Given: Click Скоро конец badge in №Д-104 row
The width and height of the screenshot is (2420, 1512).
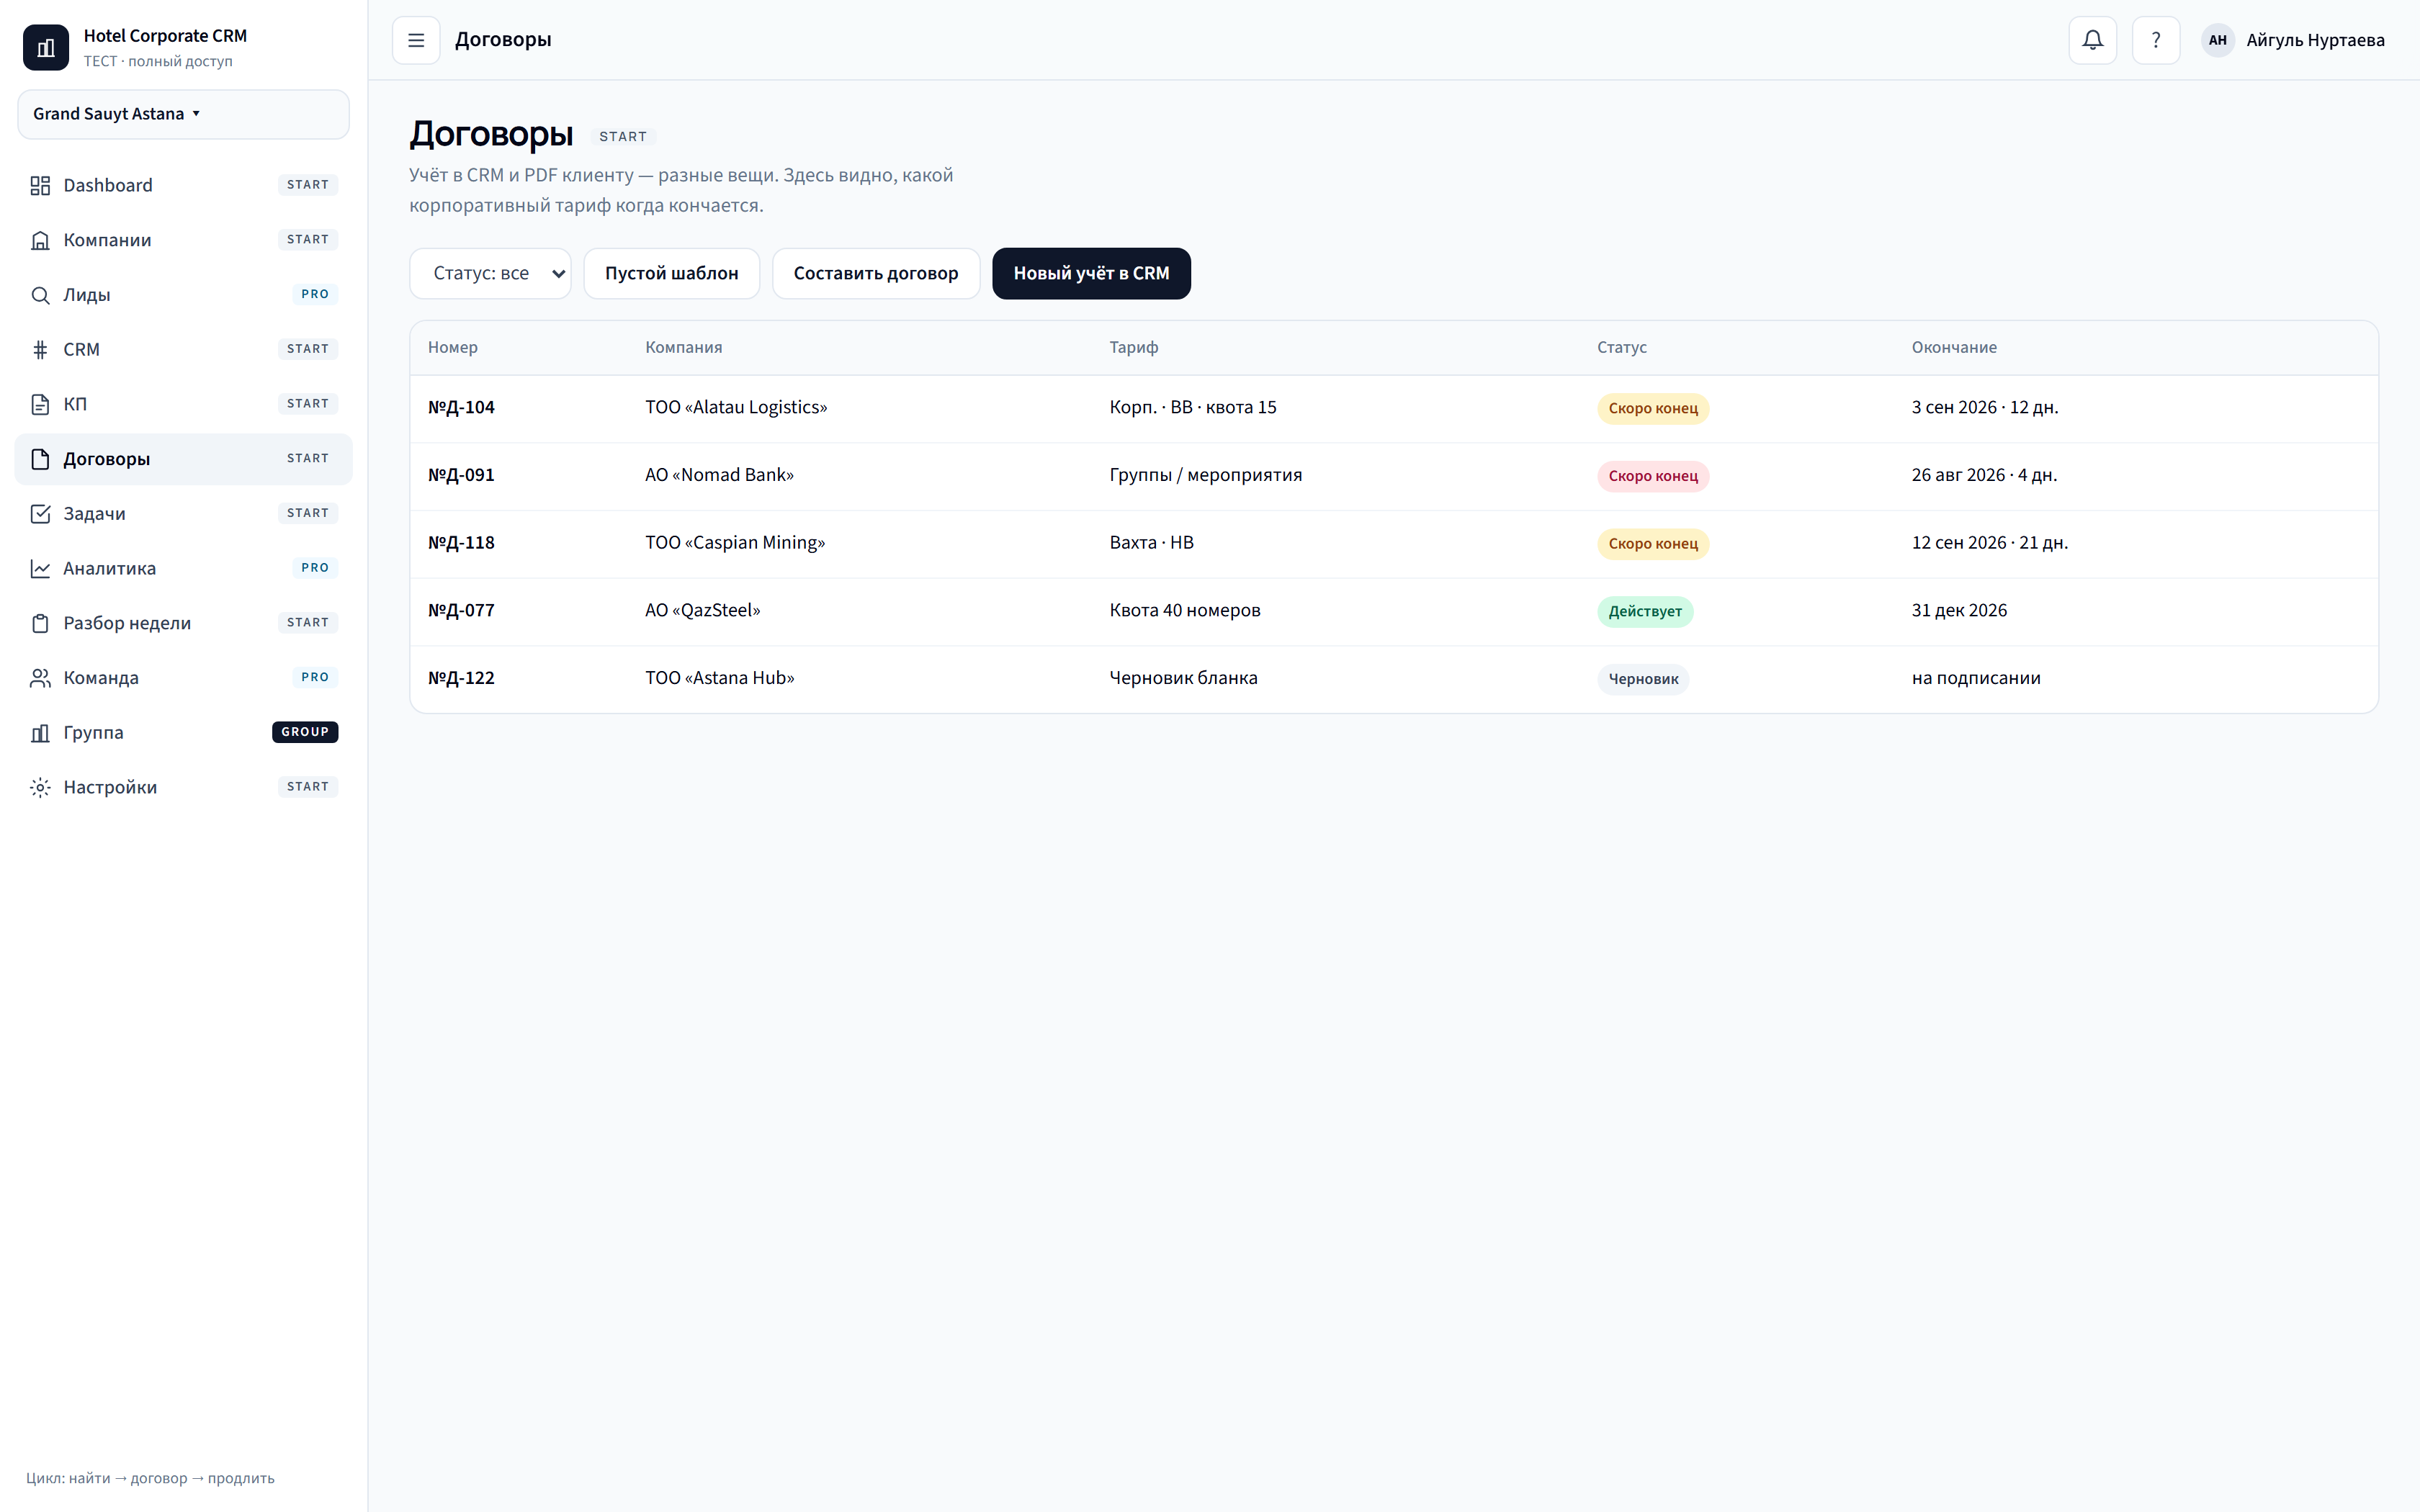Looking at the screenshot, I should pos(1653,408).
